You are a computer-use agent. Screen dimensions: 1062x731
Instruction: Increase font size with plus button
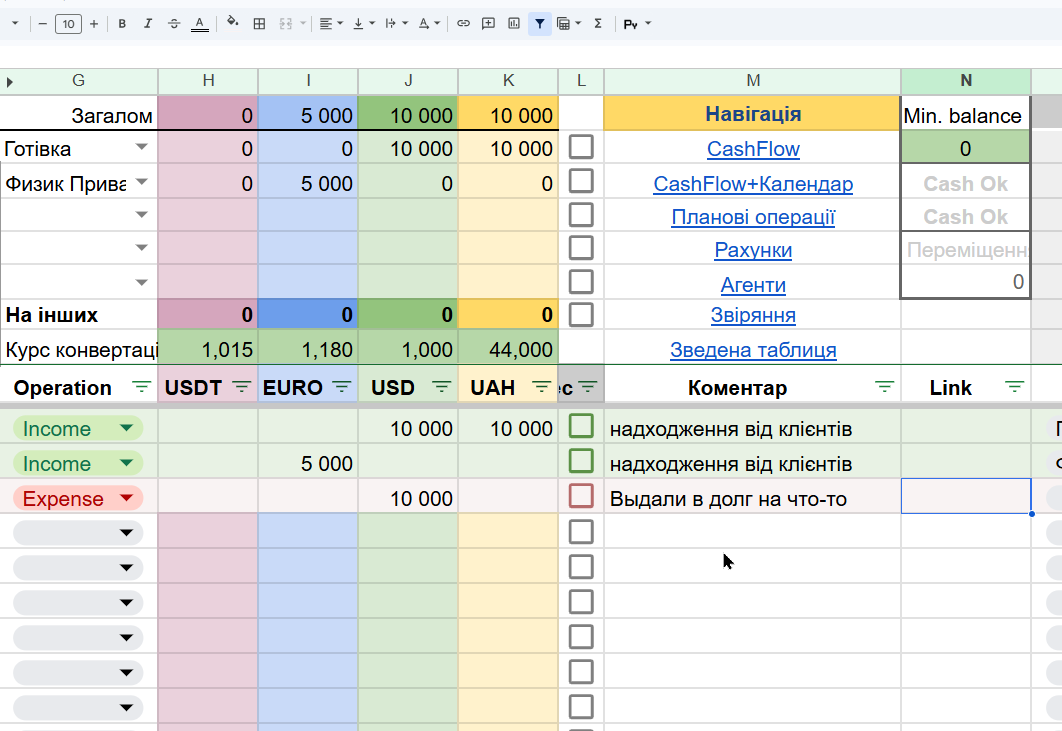94,24
